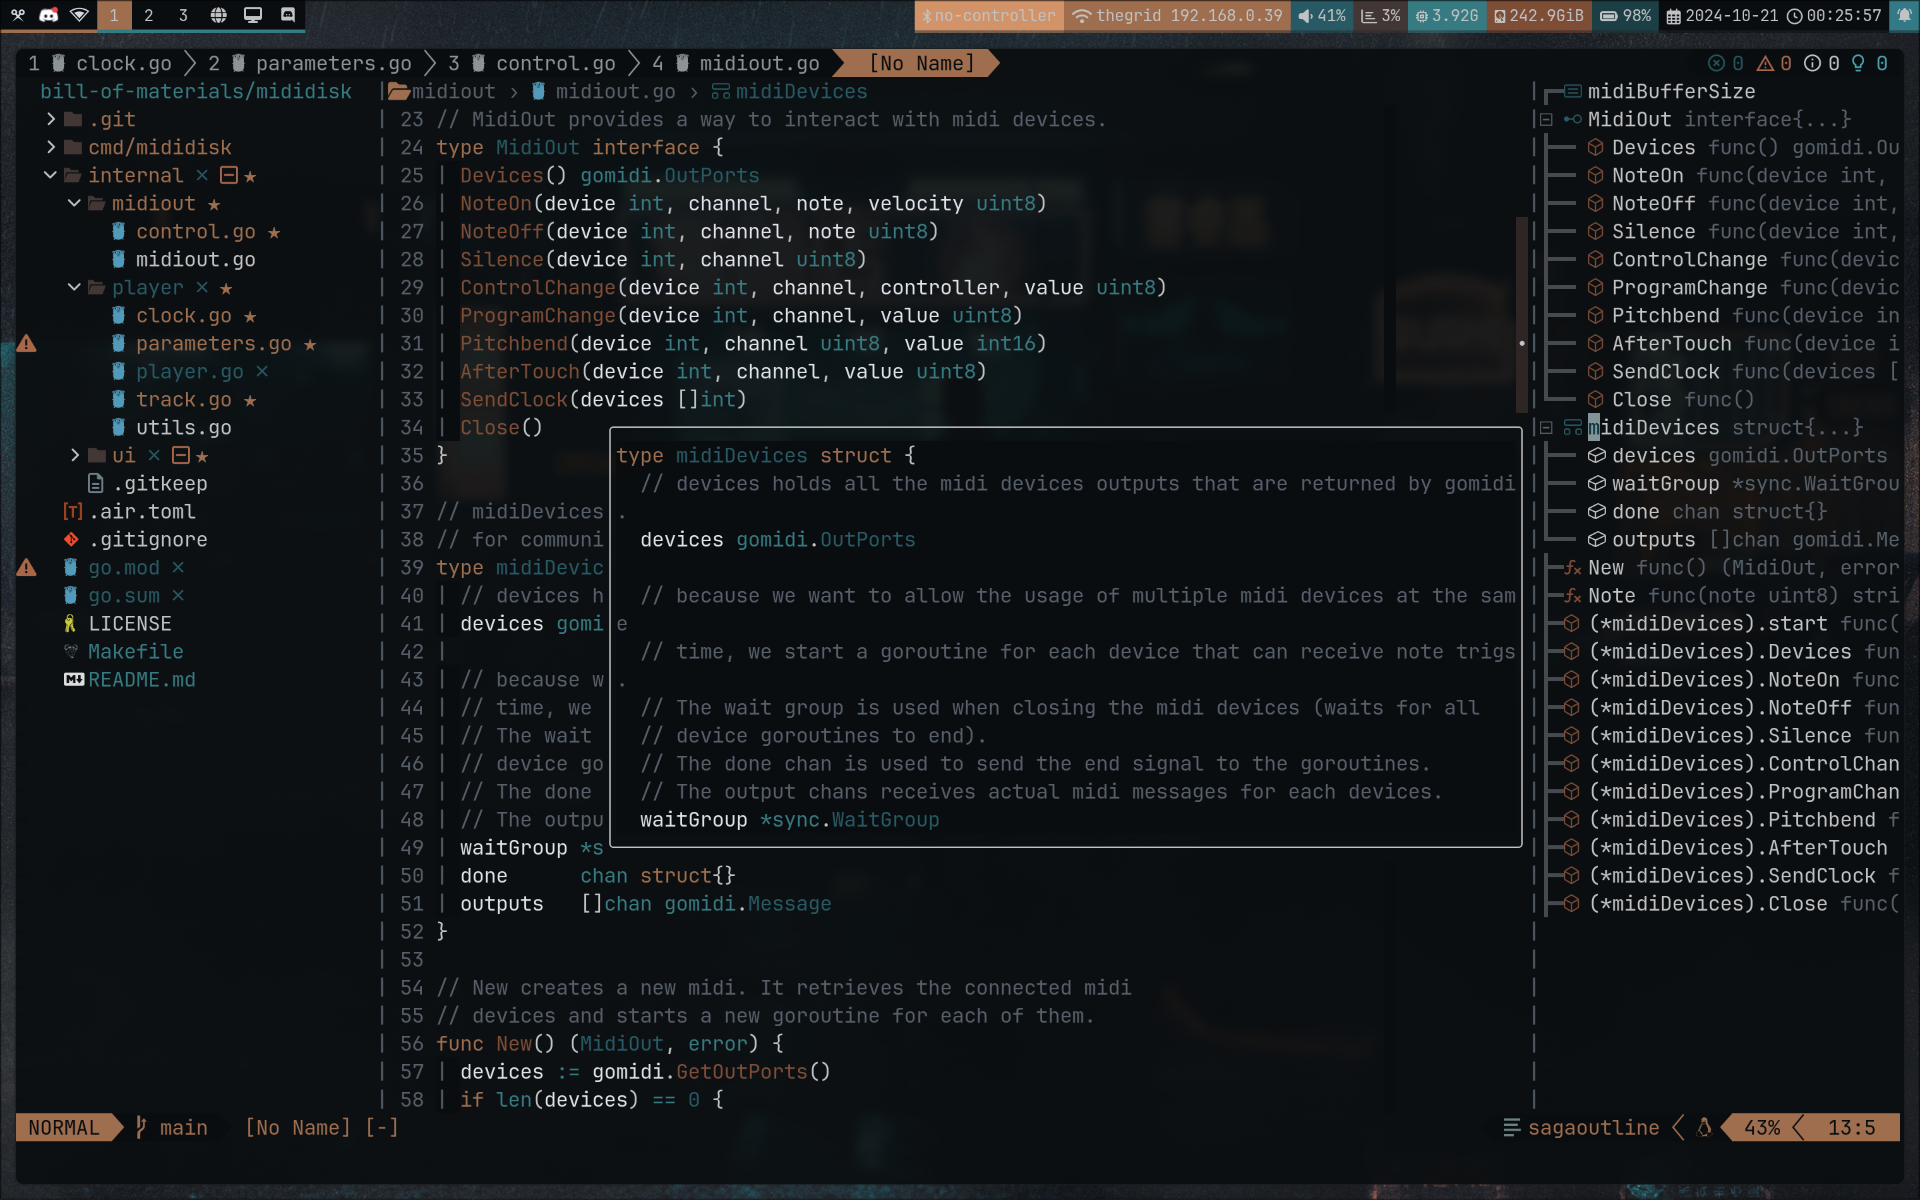
Task: Click the volume 41% indicator
Action: 1321,15
